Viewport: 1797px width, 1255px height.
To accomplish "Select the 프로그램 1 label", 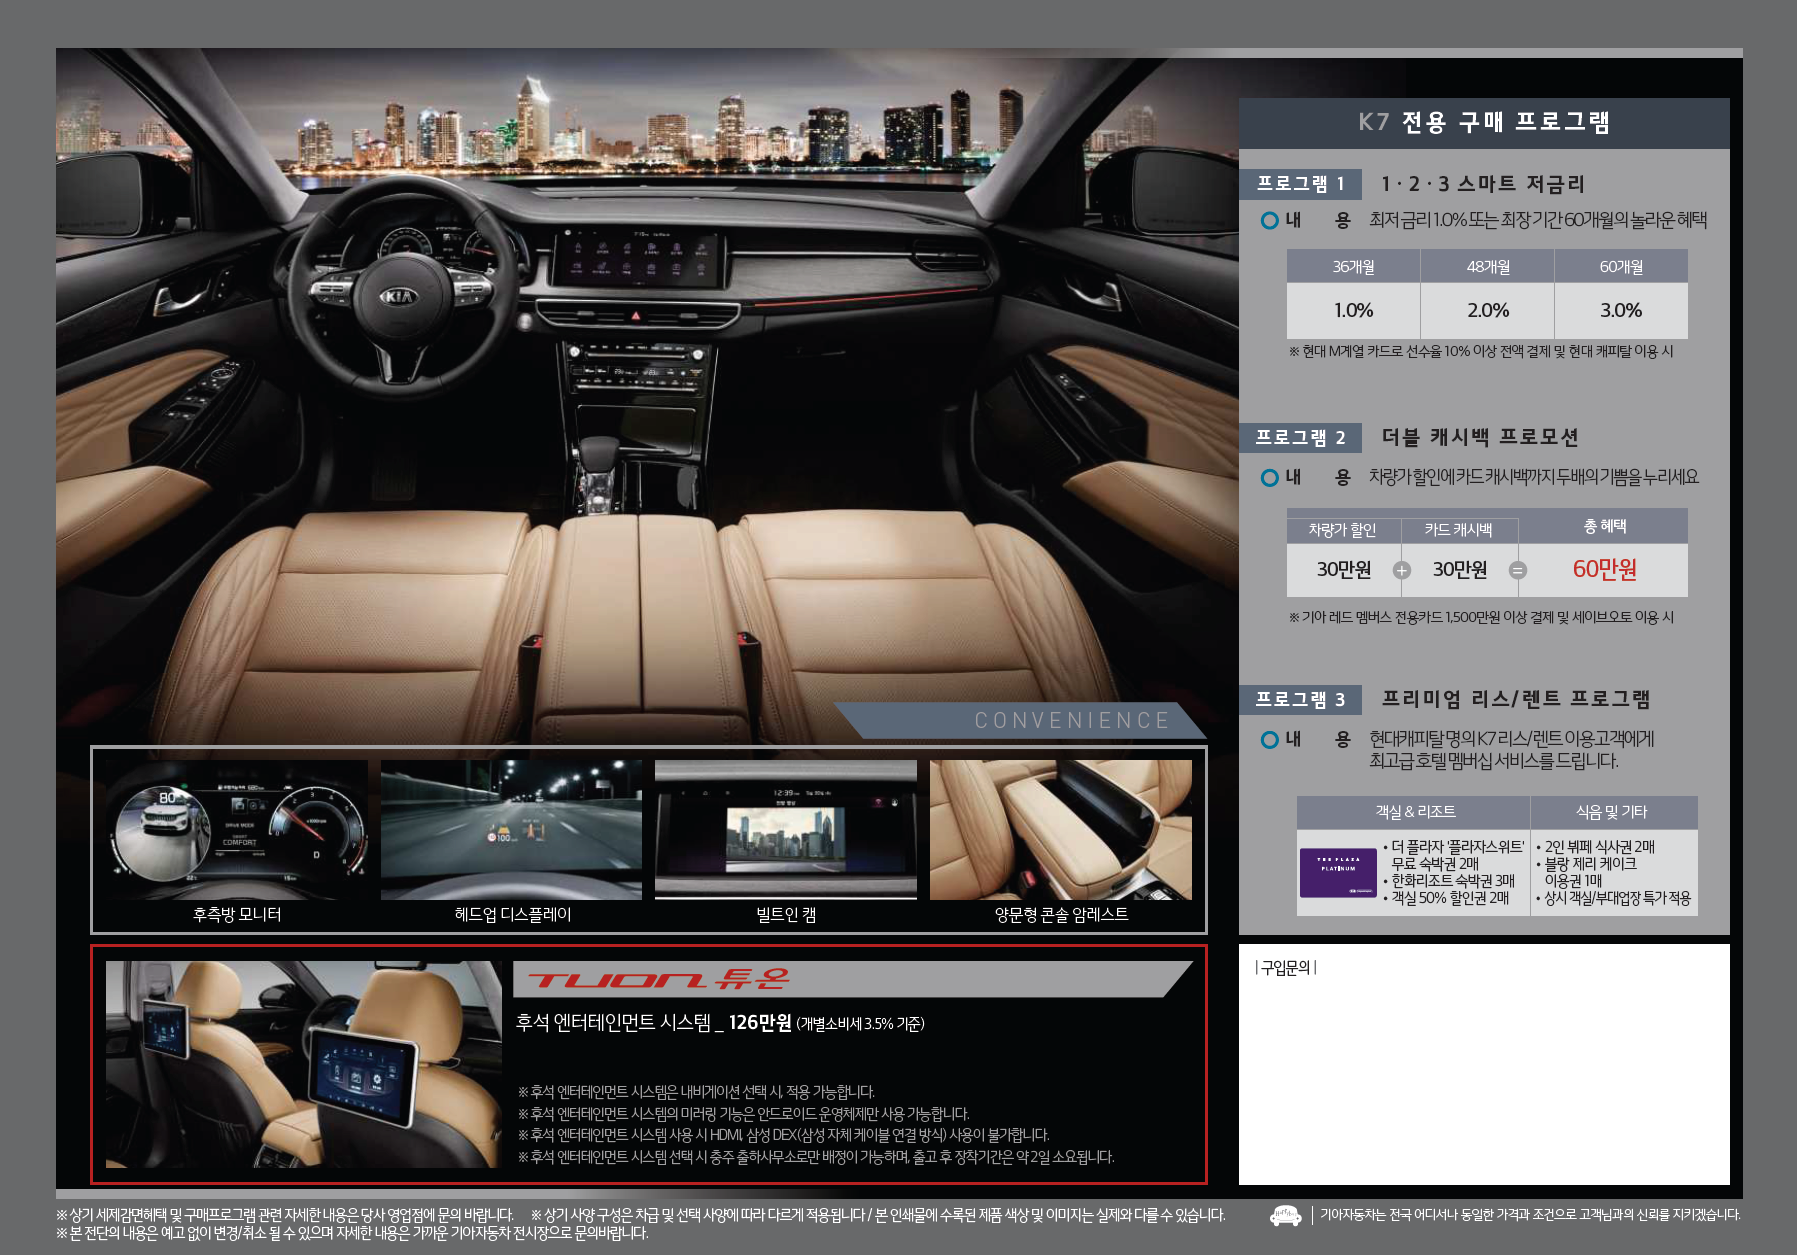I will 1300,184.
